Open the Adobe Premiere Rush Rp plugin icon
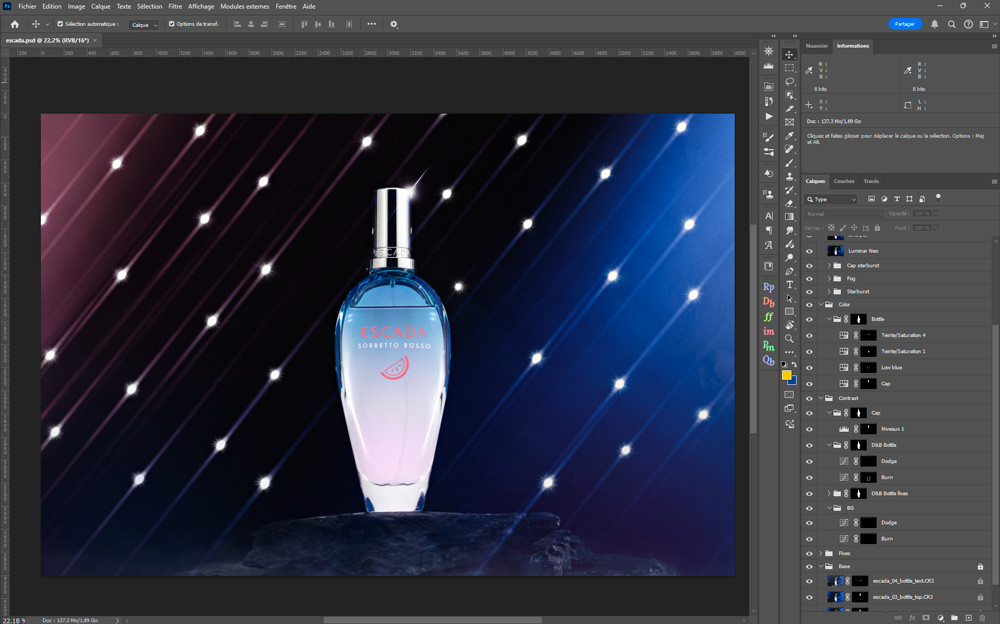Image resolution: width=1000 pixels, height=624 pixels. [768, 287]
